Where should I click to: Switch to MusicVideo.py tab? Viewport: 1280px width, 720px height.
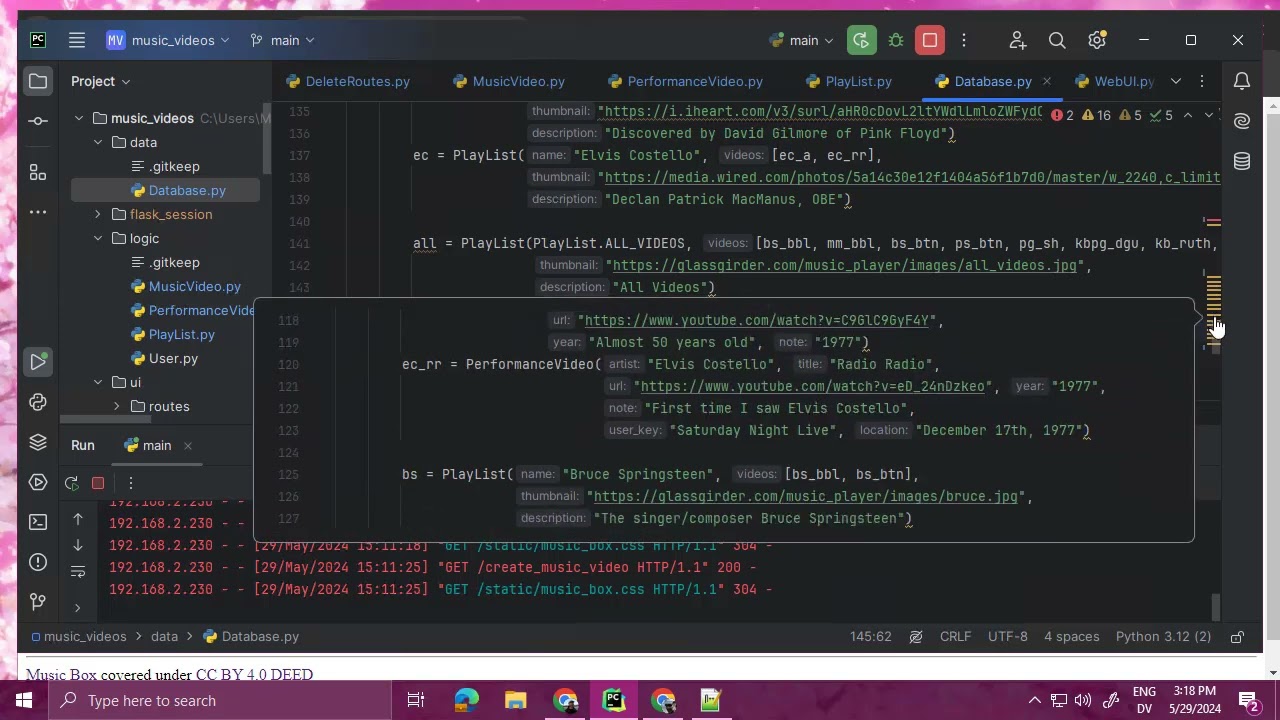[x=509, y=81]
